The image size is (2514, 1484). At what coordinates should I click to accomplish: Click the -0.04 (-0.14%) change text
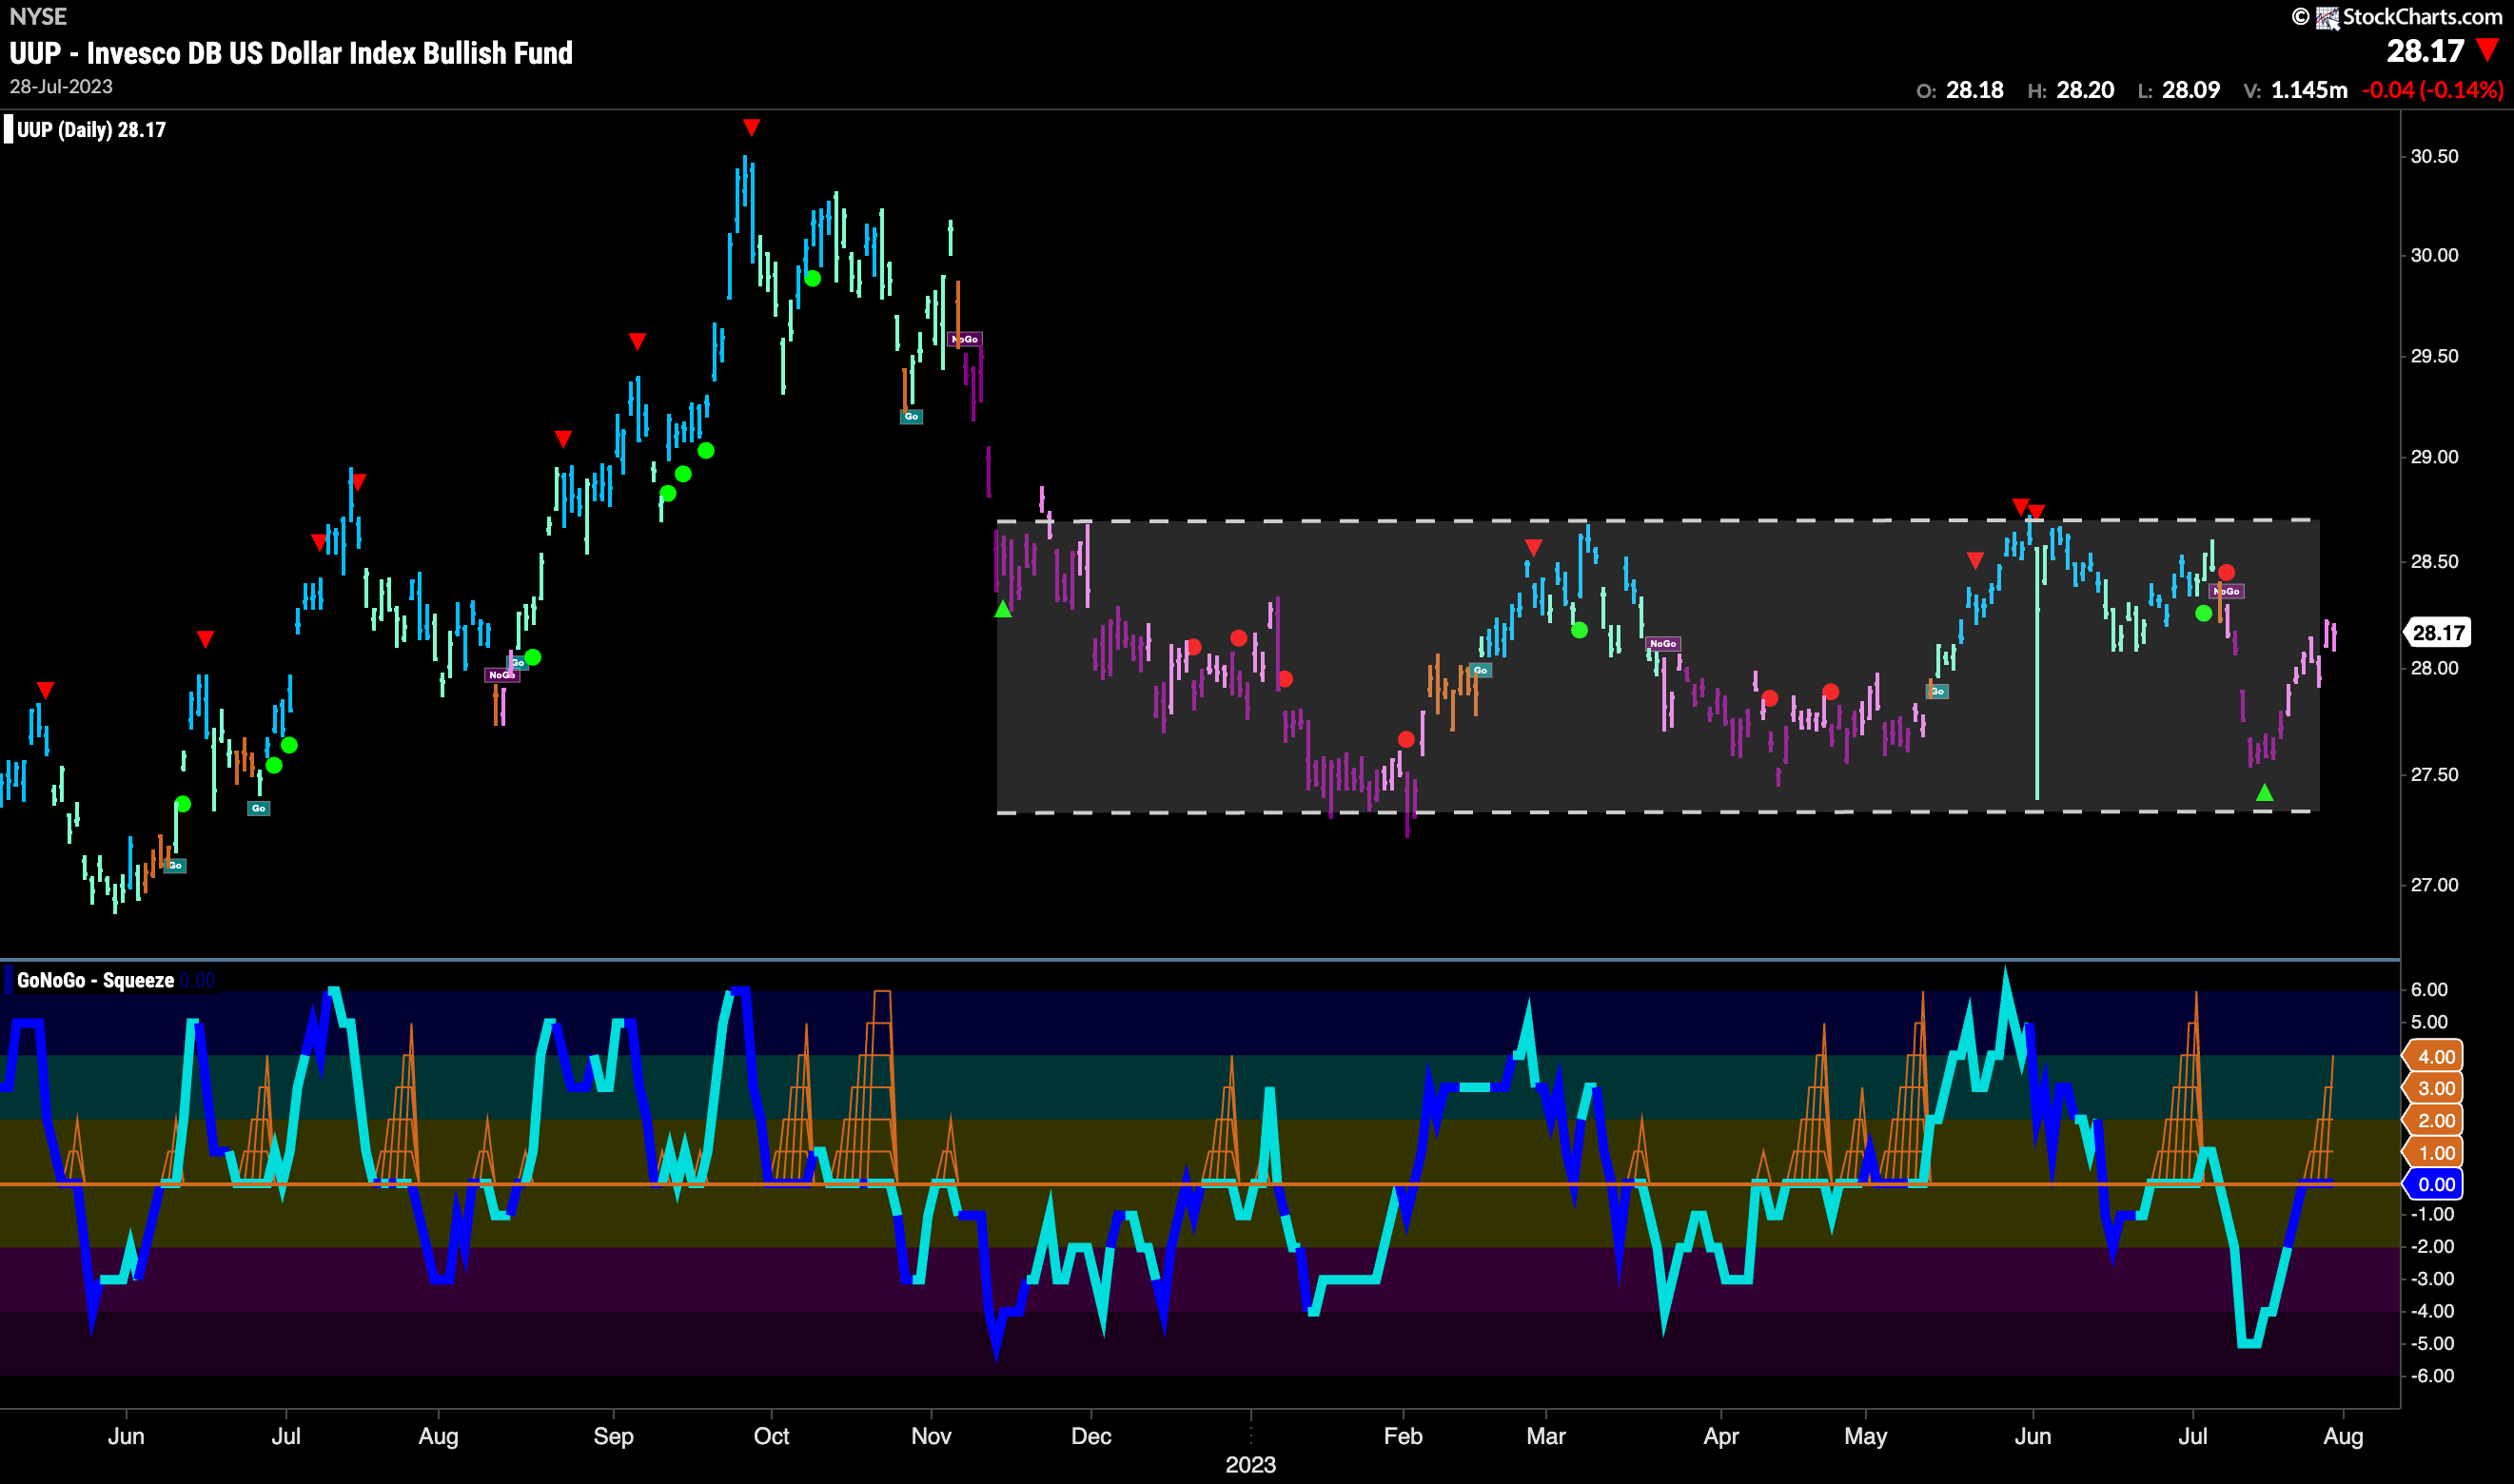click(x=2433, y=90)
